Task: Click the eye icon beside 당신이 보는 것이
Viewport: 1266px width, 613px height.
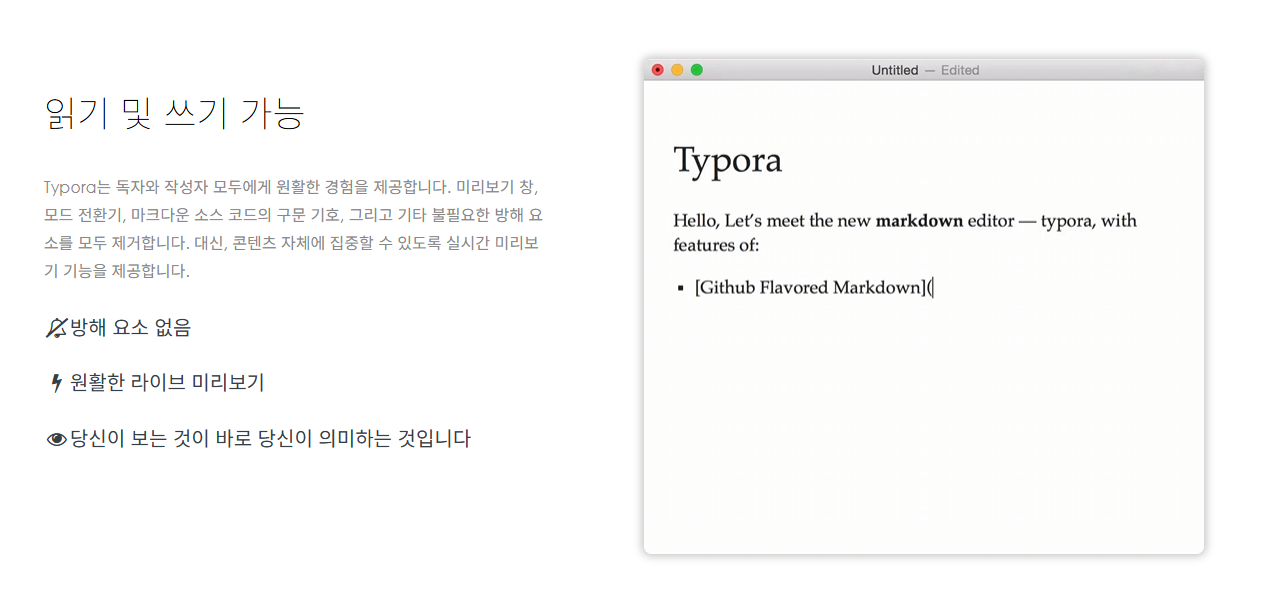Action: pos(57,439)
